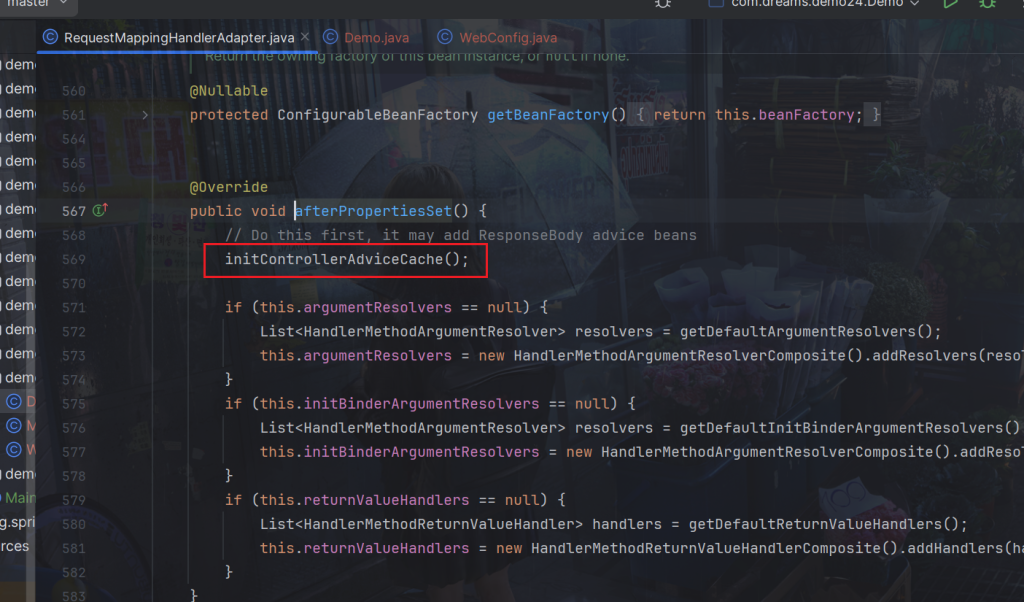Click the class icon on the WebConfig.java tab
This screenshot has width=1024, height=602.
click(x=445, y=38)
